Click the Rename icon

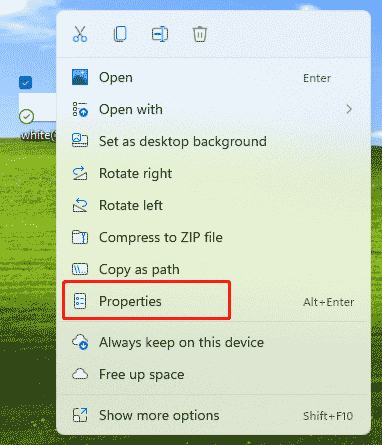(160, 34)
